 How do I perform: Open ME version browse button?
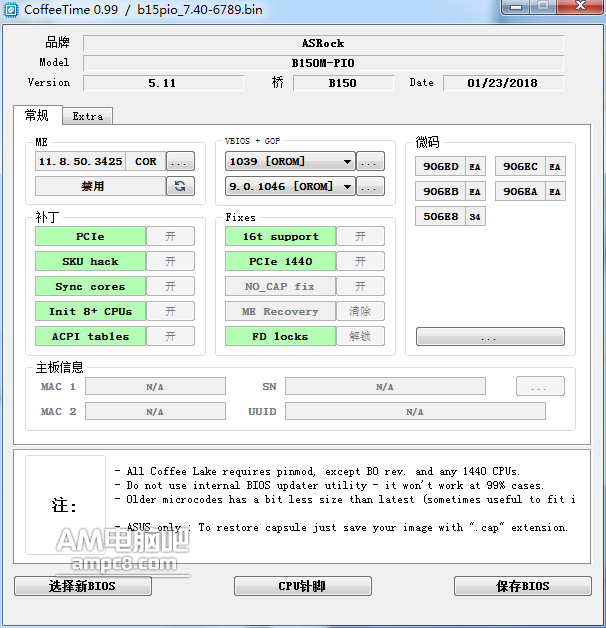tap(180, 161)
